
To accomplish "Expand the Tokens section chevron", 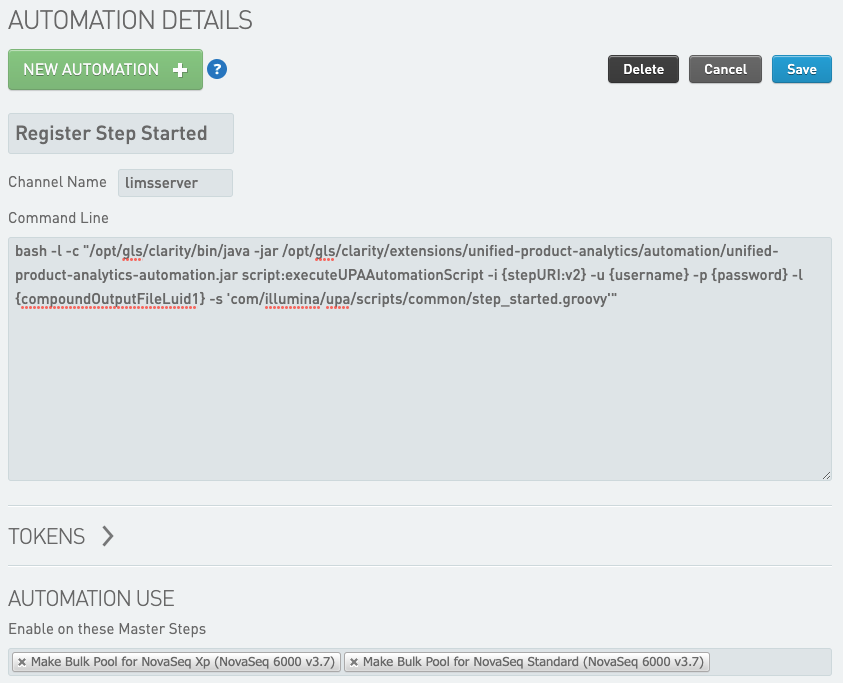I will 108,536.
